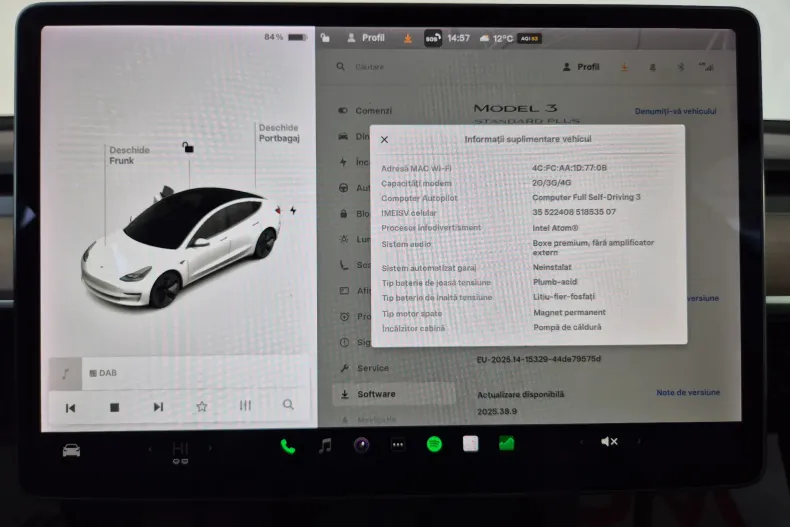
Task: Tap Actualizare disponibilă text
Action: point(520,394)
